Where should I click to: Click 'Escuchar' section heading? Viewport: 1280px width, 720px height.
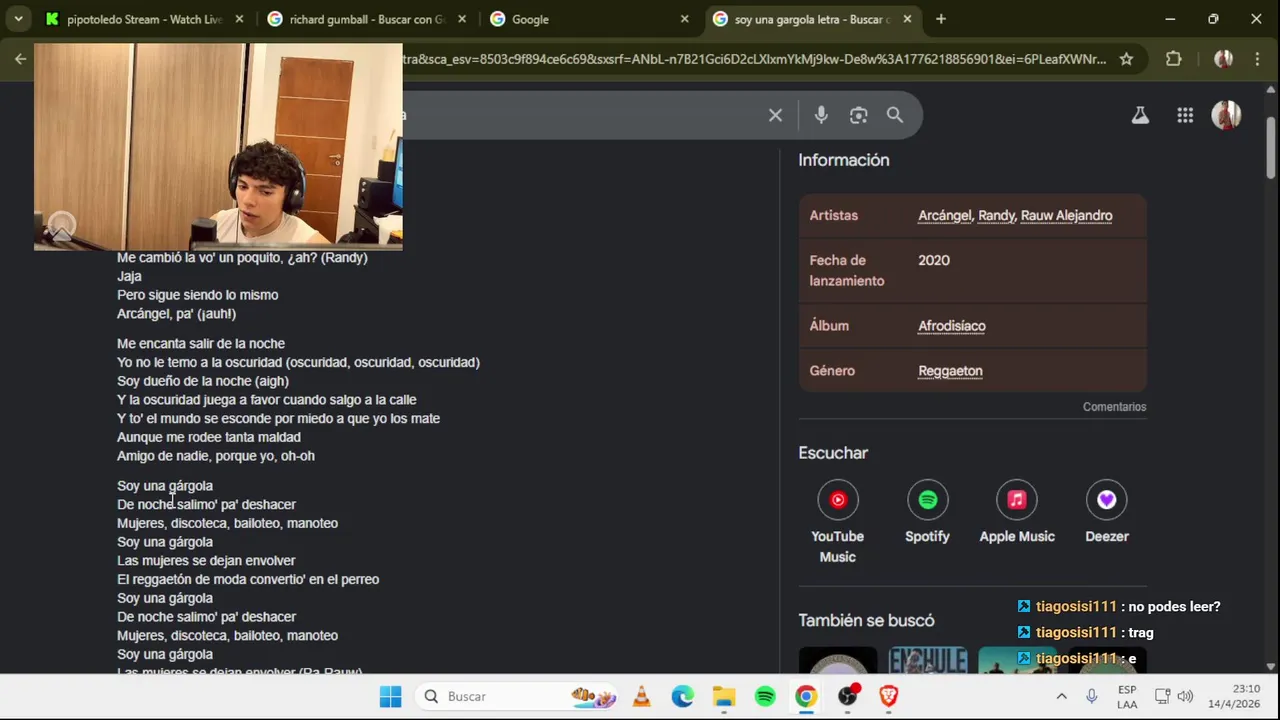[x=833, y=453]
